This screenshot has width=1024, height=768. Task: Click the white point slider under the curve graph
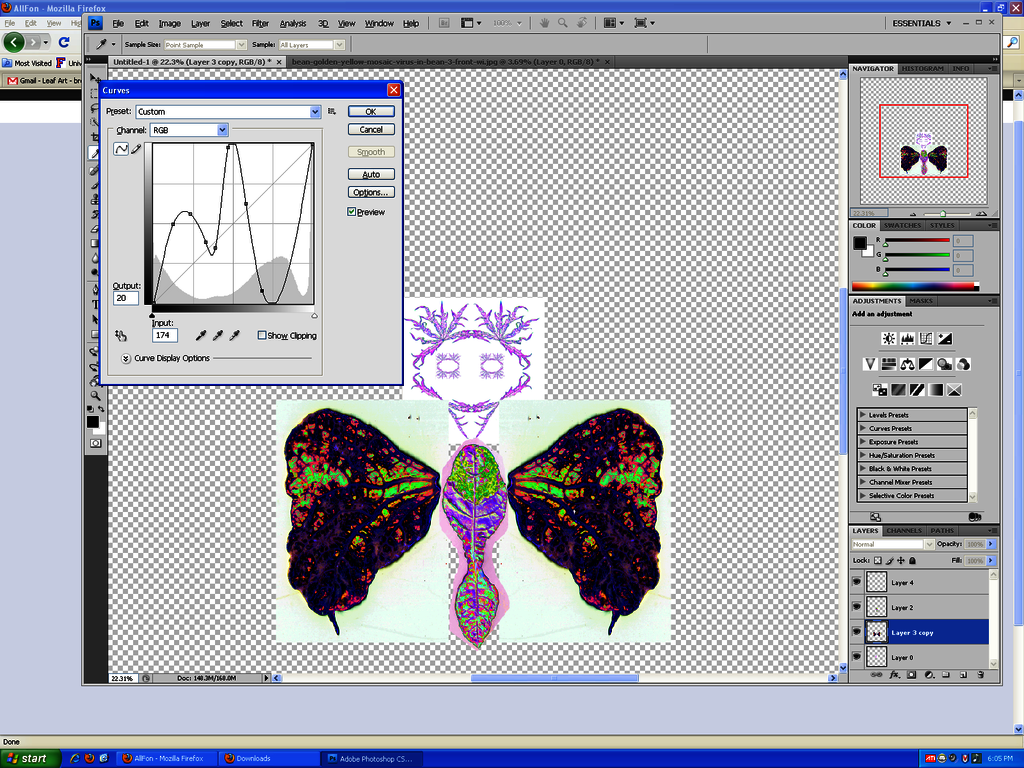pyautogui.click(x=314, y=315)
